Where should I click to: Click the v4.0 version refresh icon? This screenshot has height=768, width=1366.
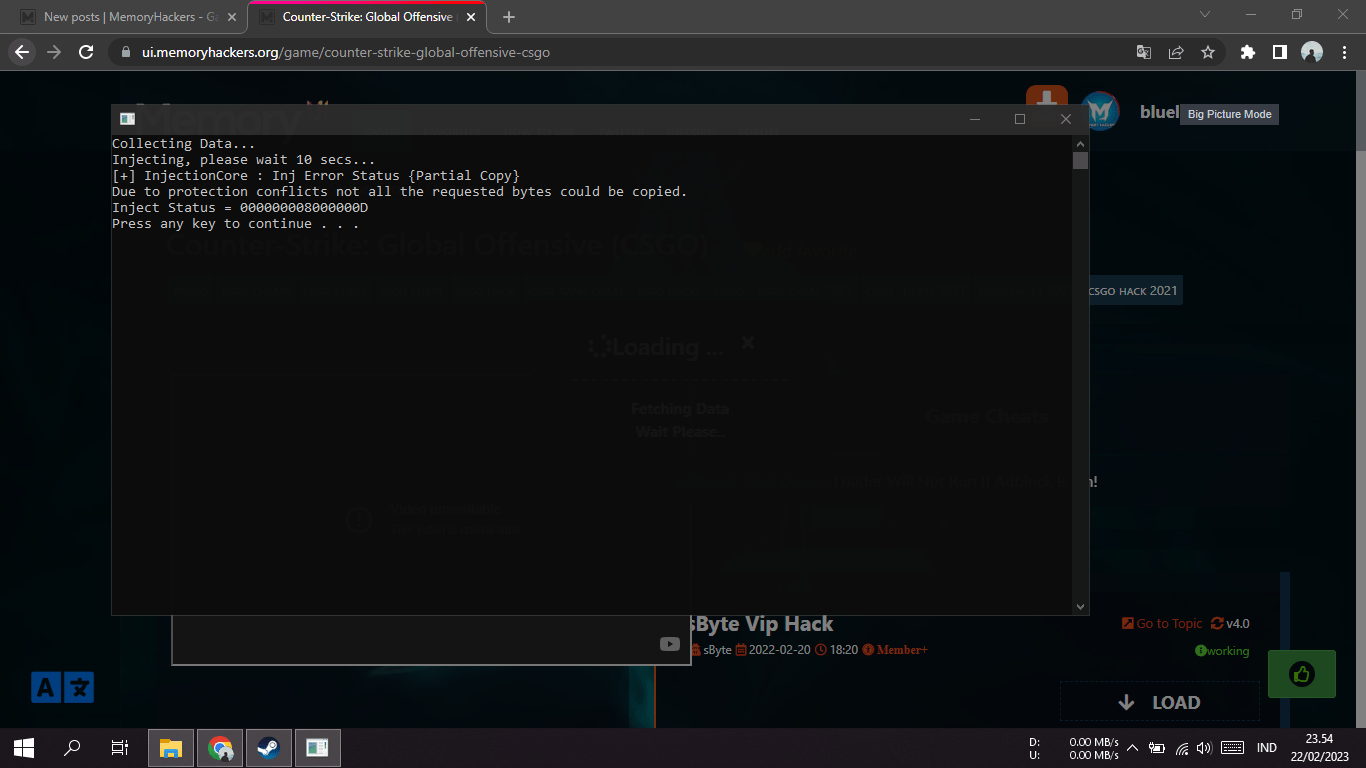click(1217, 623)
